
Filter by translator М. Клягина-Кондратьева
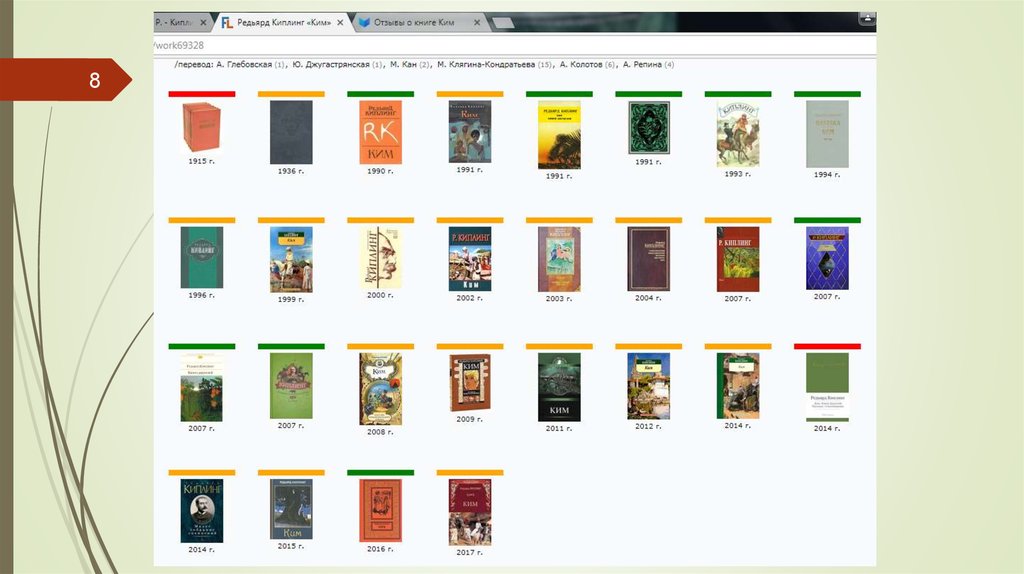tap(486, 65)
